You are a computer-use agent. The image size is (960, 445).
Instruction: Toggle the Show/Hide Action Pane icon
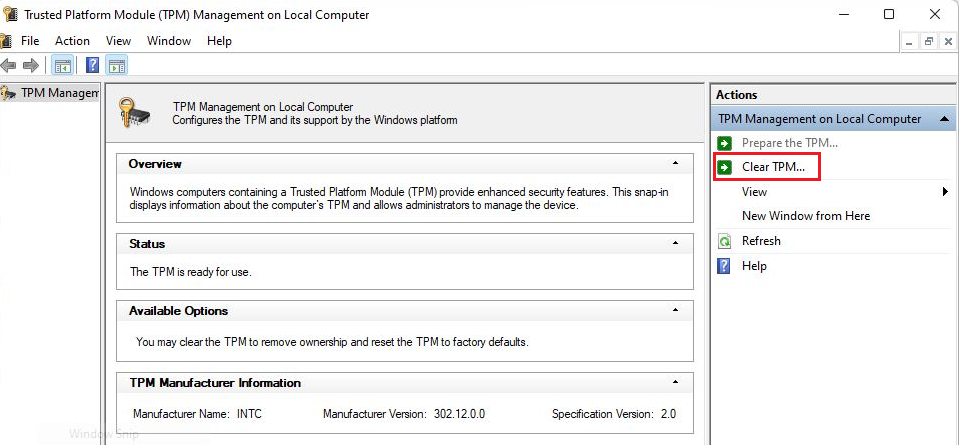(116, 65)
